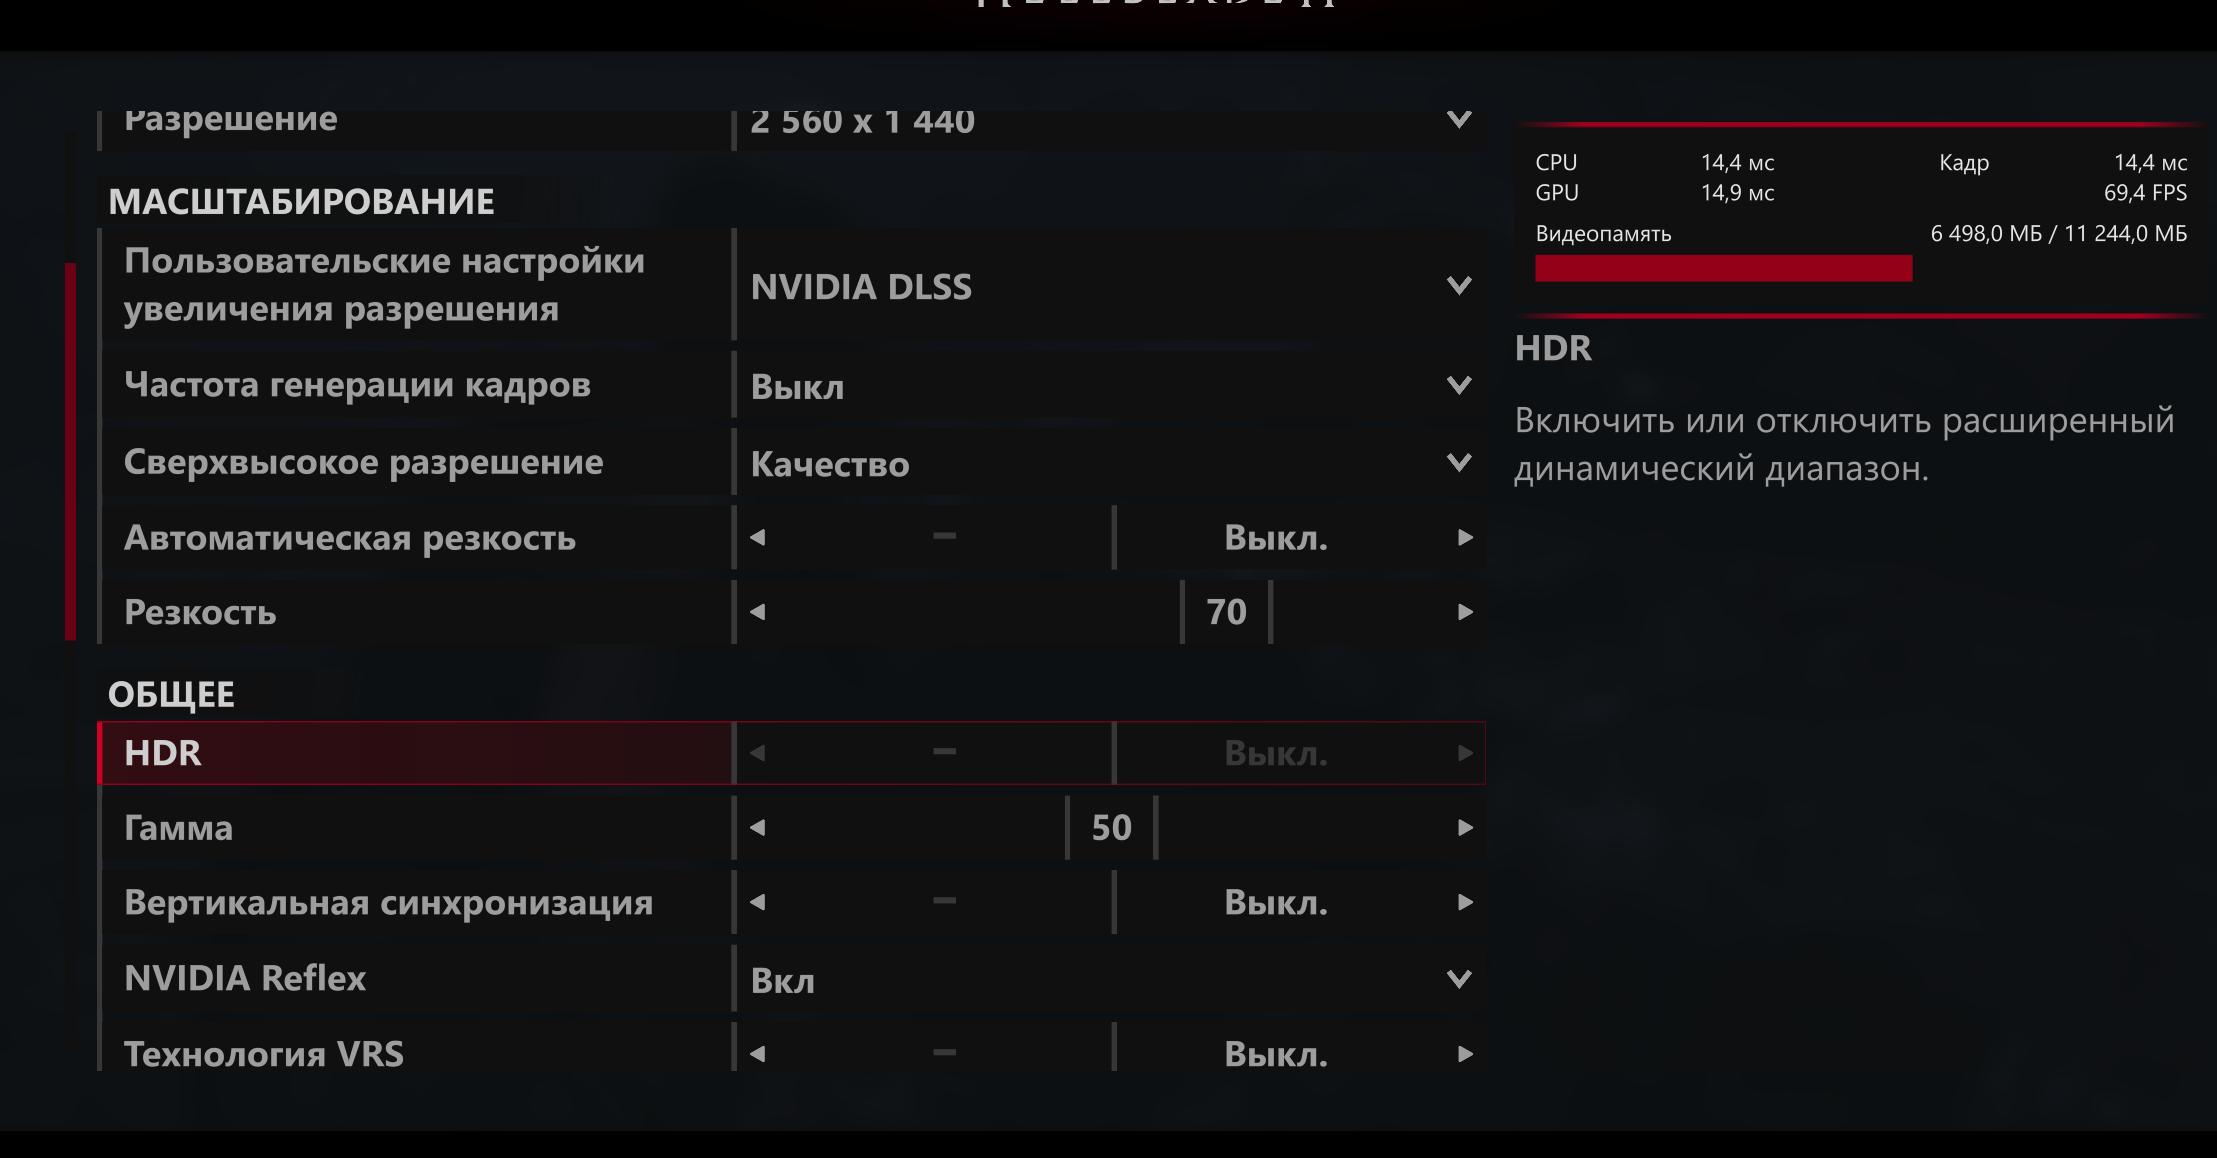Click left arrow on Технология VRS row
The width and height of the screenshot is (2217, 1158).
tap(757, 1054)
